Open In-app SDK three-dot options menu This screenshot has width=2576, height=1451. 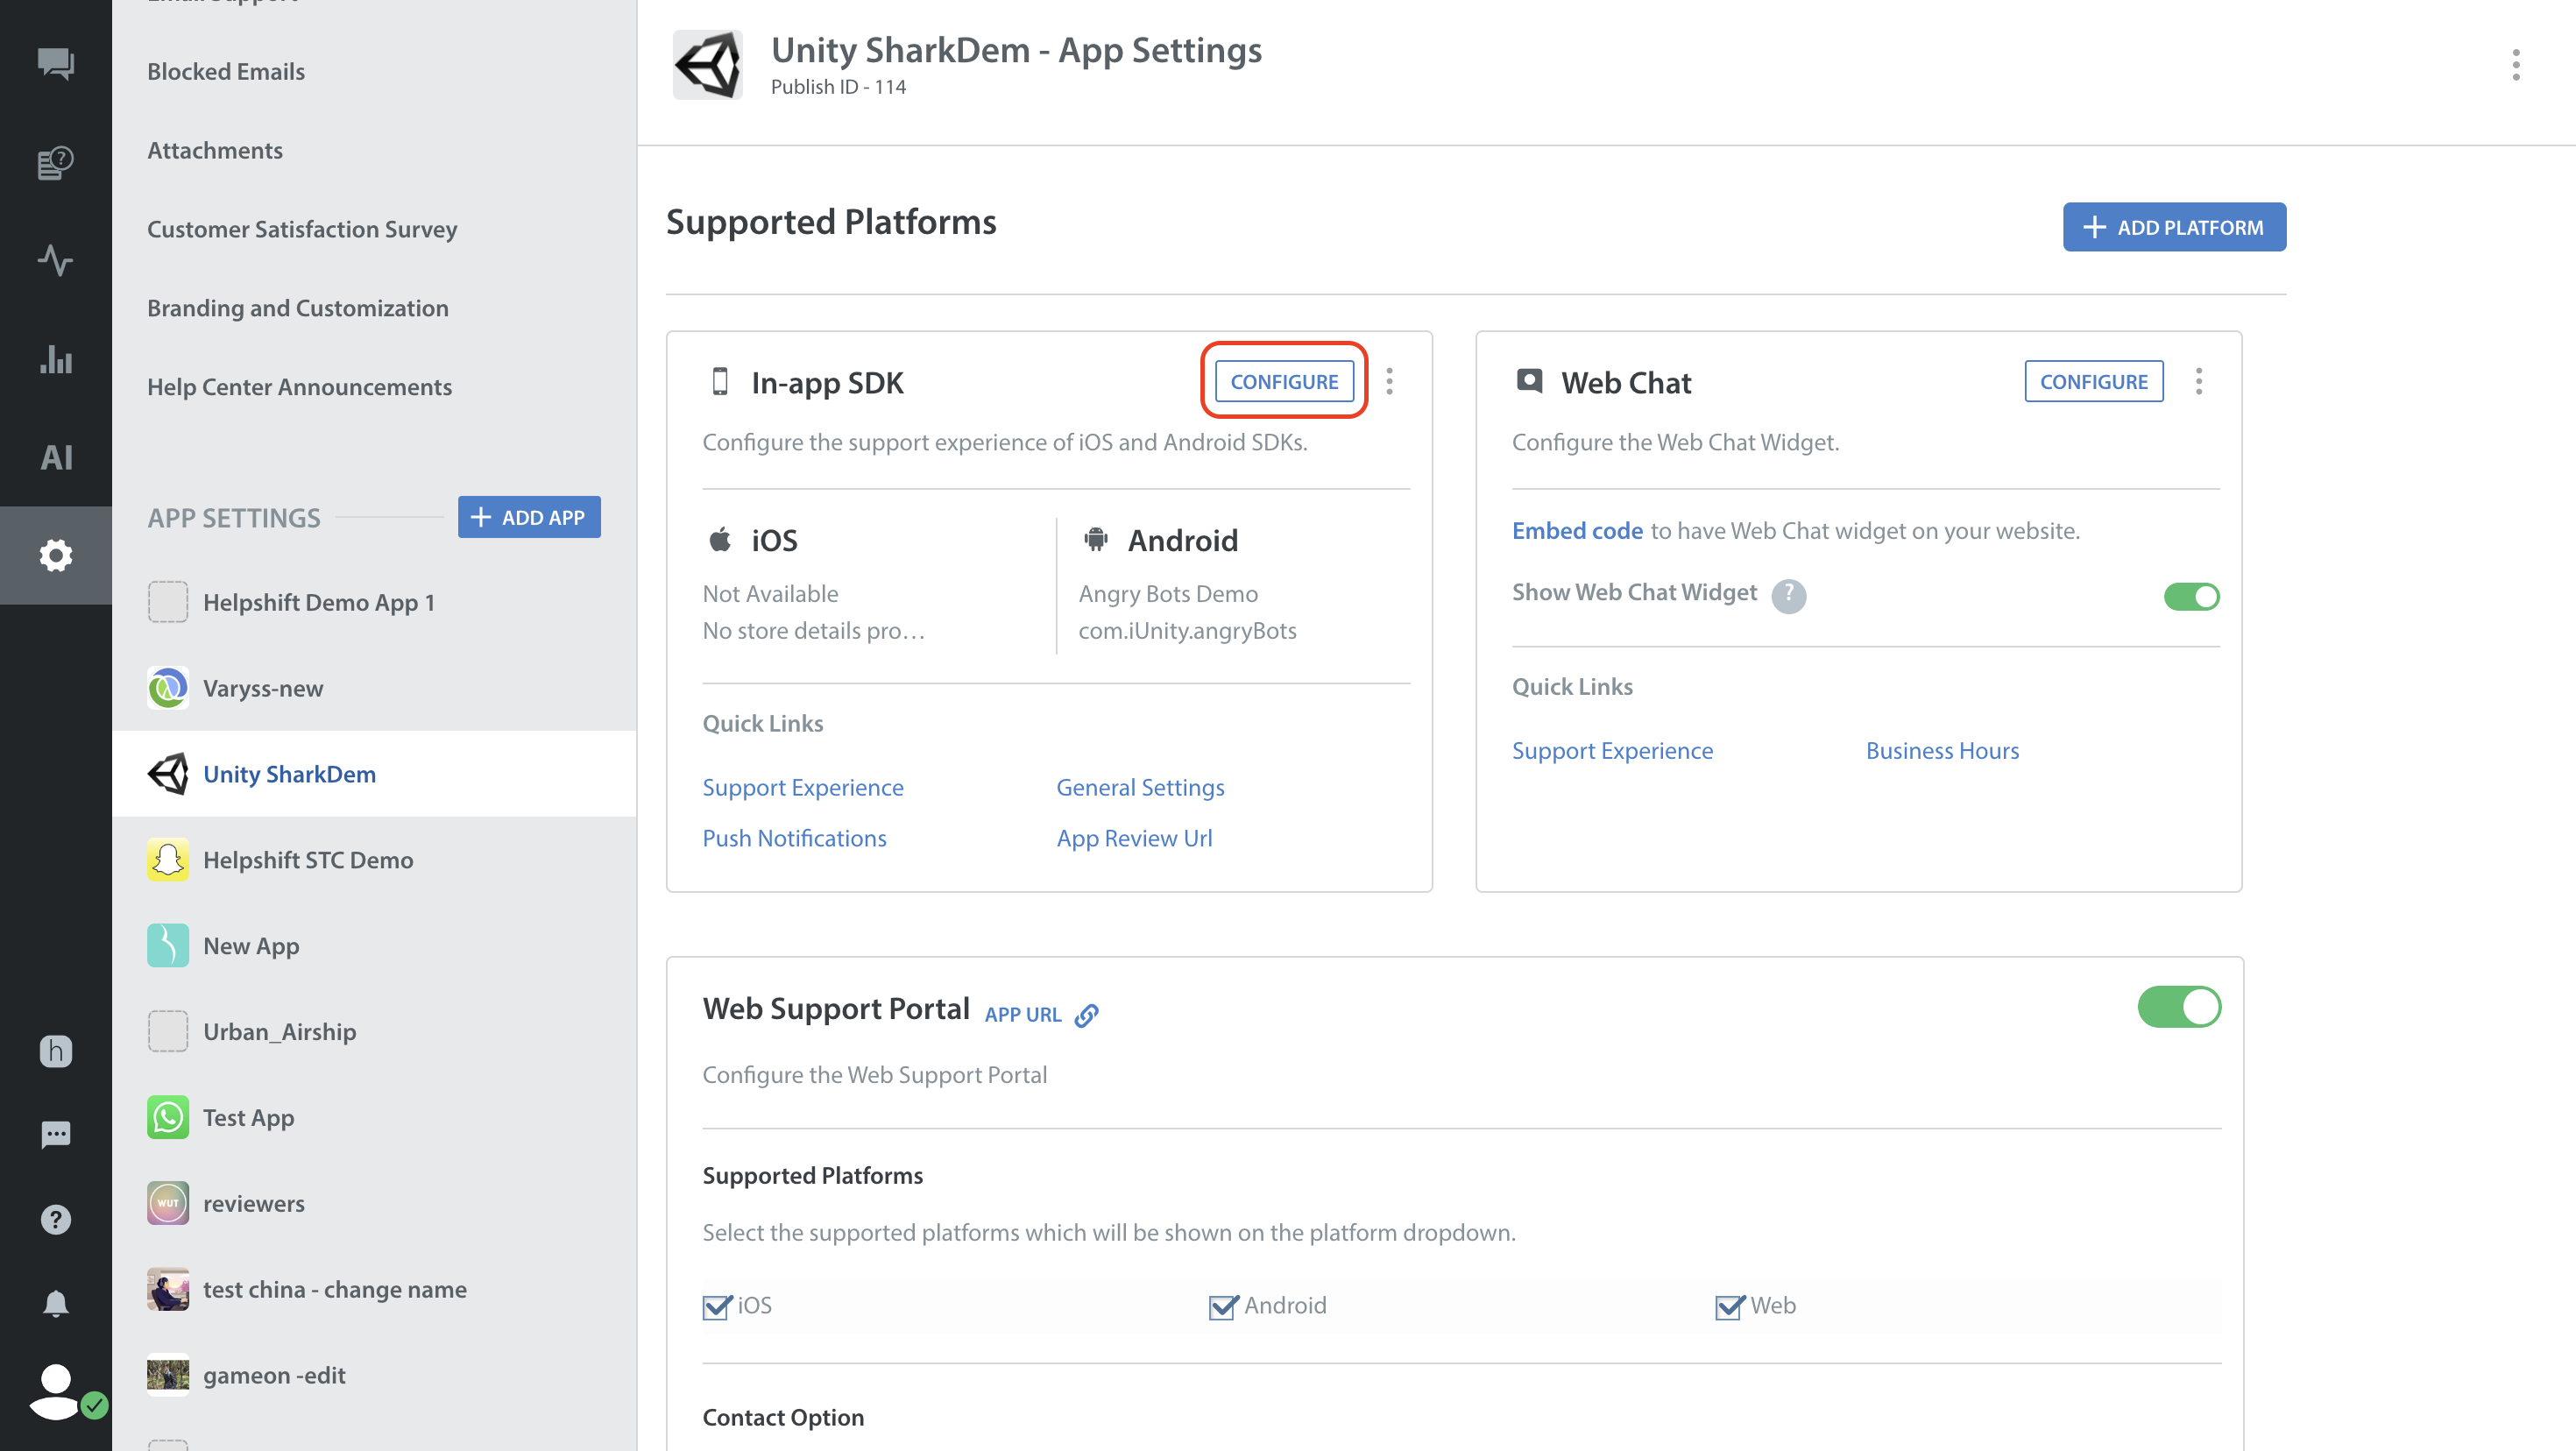point(1389,381)
